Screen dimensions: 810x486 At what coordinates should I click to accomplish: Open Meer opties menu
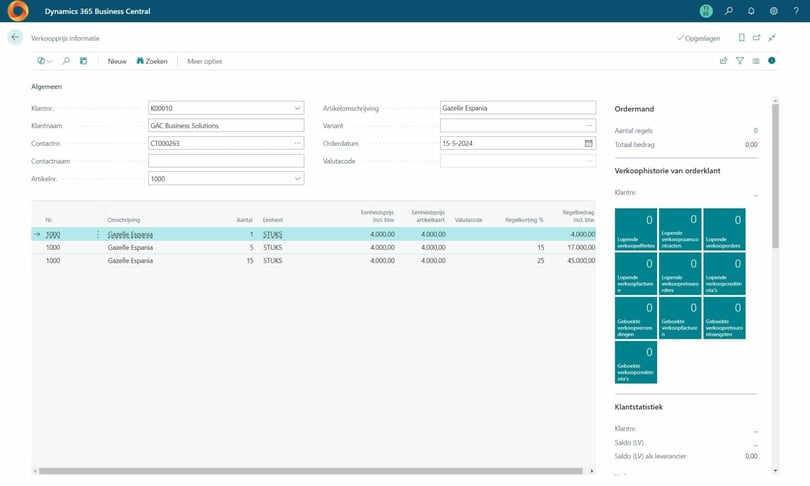click(x=205, y=61)
